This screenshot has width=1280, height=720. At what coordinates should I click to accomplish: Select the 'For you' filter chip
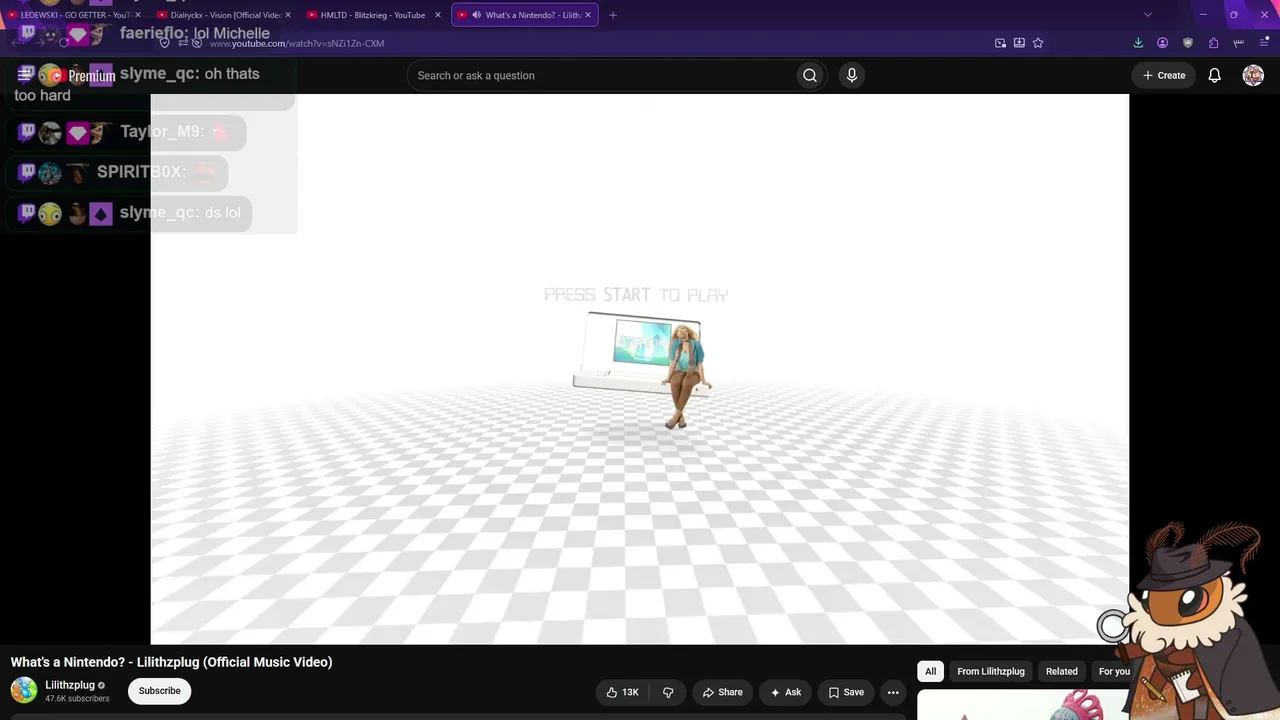pyautogui.click(x=1114, y=671)
